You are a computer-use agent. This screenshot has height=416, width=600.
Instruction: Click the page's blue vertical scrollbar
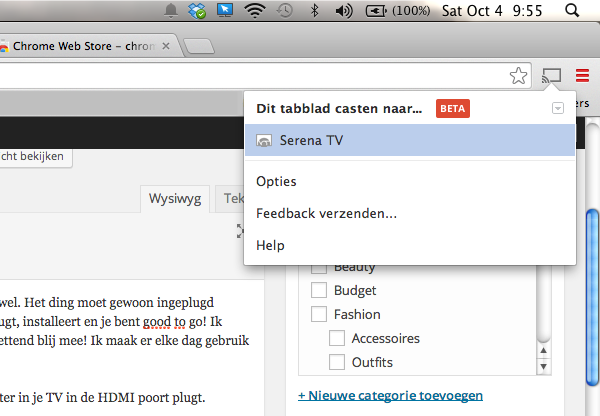tap(592, 297)
